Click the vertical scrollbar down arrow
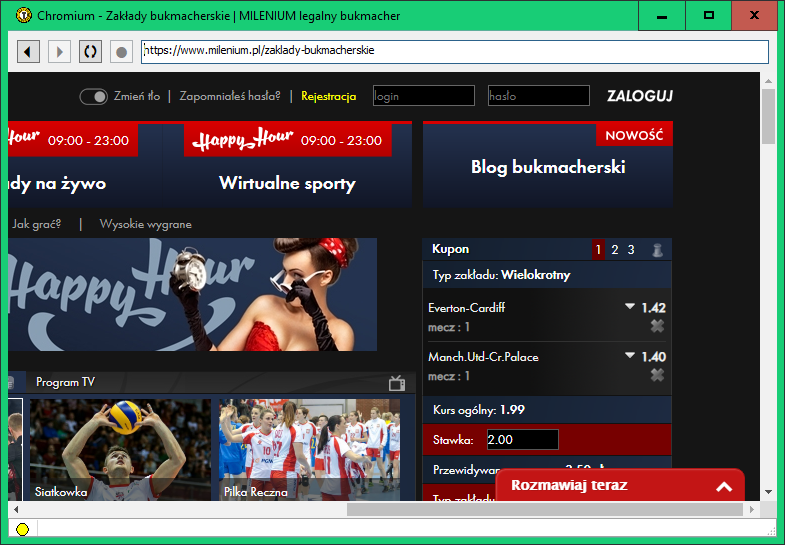Screen dimensions: 785x545 (x=768, y=492)
